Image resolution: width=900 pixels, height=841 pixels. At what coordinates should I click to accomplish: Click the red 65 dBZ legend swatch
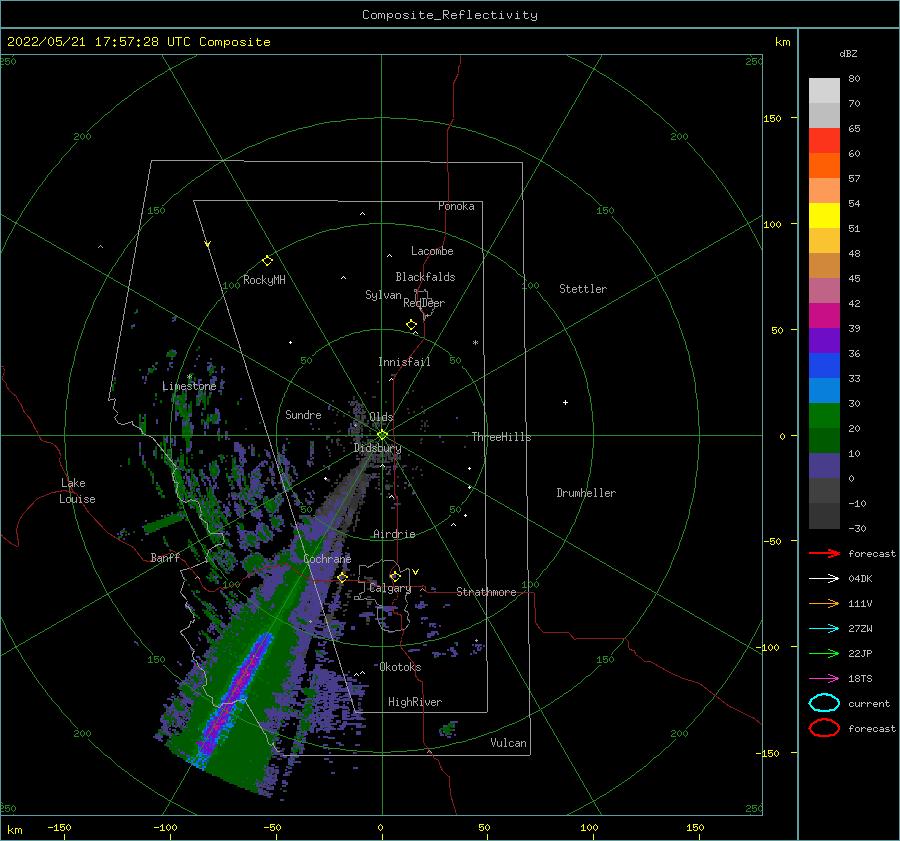click(824, 140)
